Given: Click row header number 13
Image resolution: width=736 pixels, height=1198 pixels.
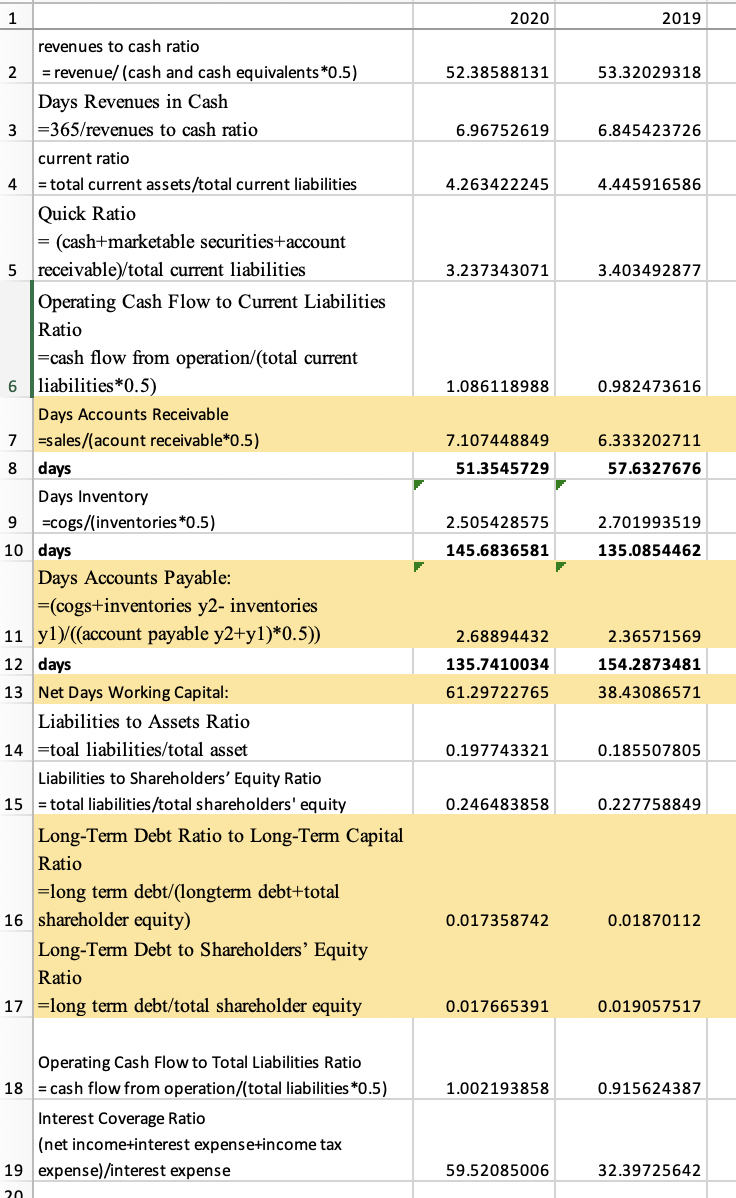Looking at the screenshot, I should point(15,690).
